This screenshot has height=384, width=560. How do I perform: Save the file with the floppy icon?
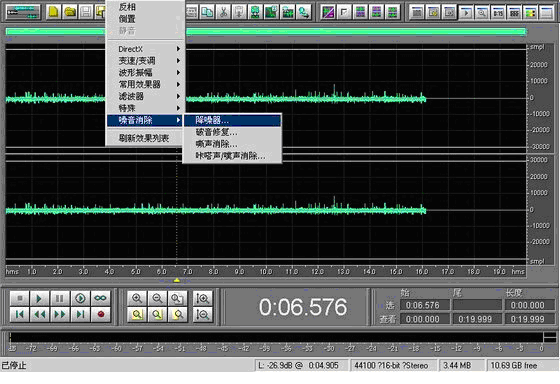86,12
